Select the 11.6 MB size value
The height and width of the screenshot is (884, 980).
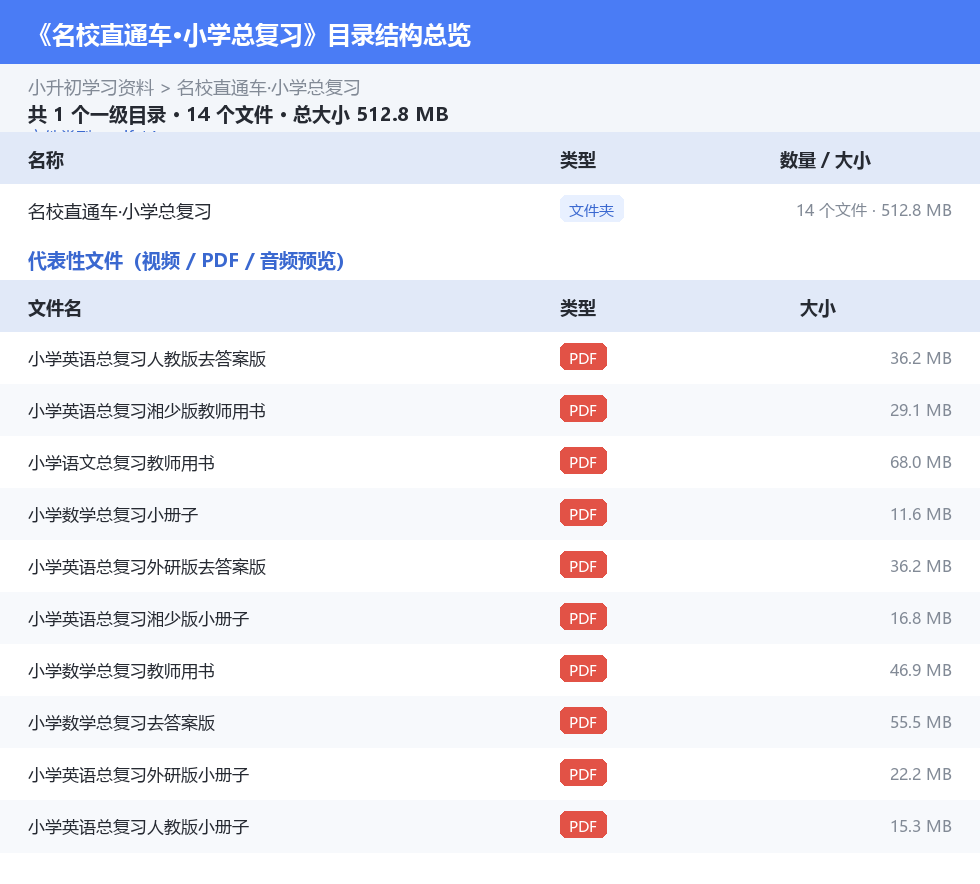point(921,514)
